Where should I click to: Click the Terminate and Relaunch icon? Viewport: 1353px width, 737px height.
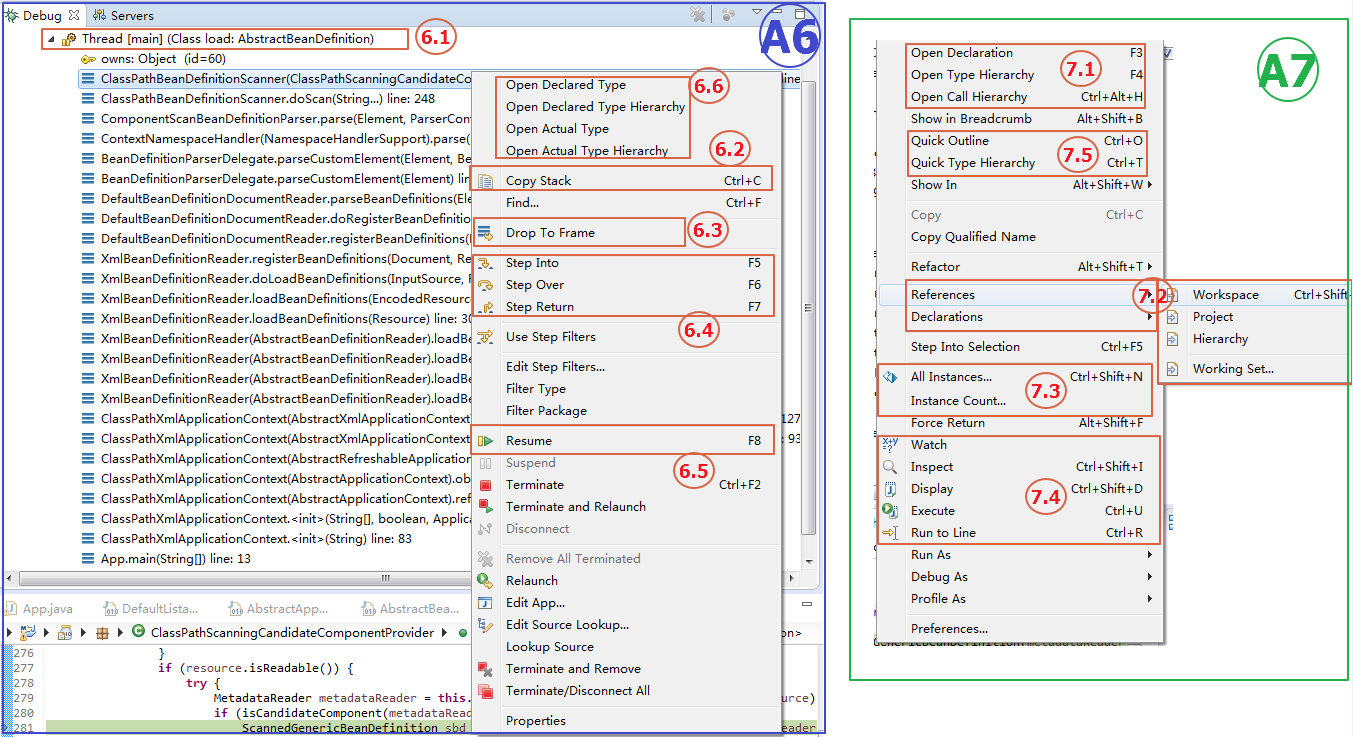pyautogui.click(x=485, y=506)
